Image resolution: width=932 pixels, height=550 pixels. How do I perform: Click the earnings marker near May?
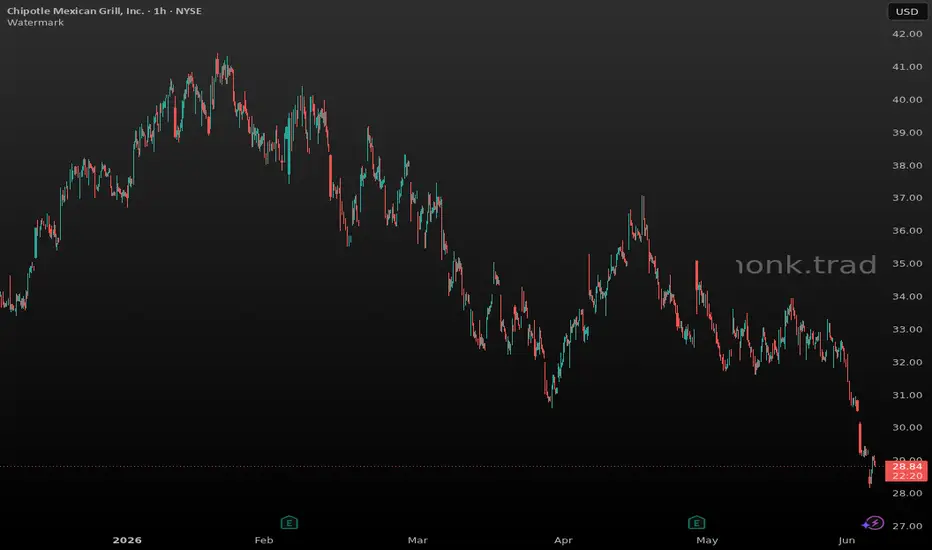pyautogui.click(x=696, y=523)
